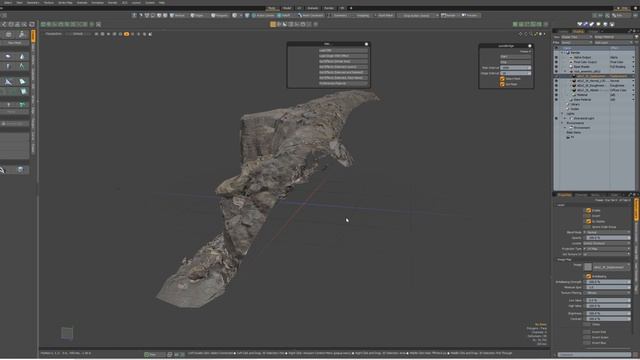Click the top button in center floating panel
This screenshot has height=360, width=640.
click(343, 51)
